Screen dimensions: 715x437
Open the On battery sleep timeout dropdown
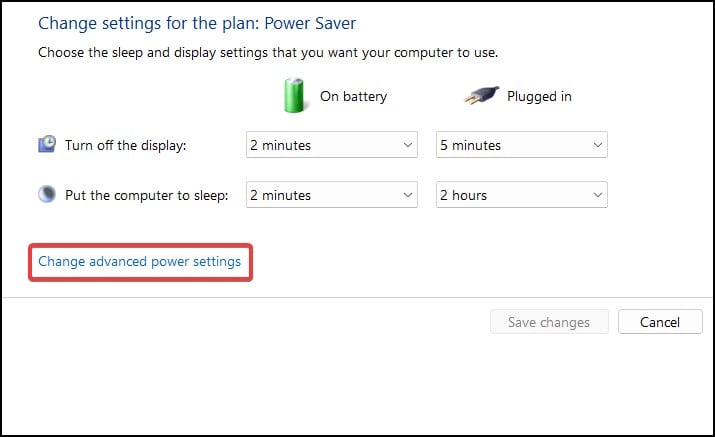[x=332, y=195]
